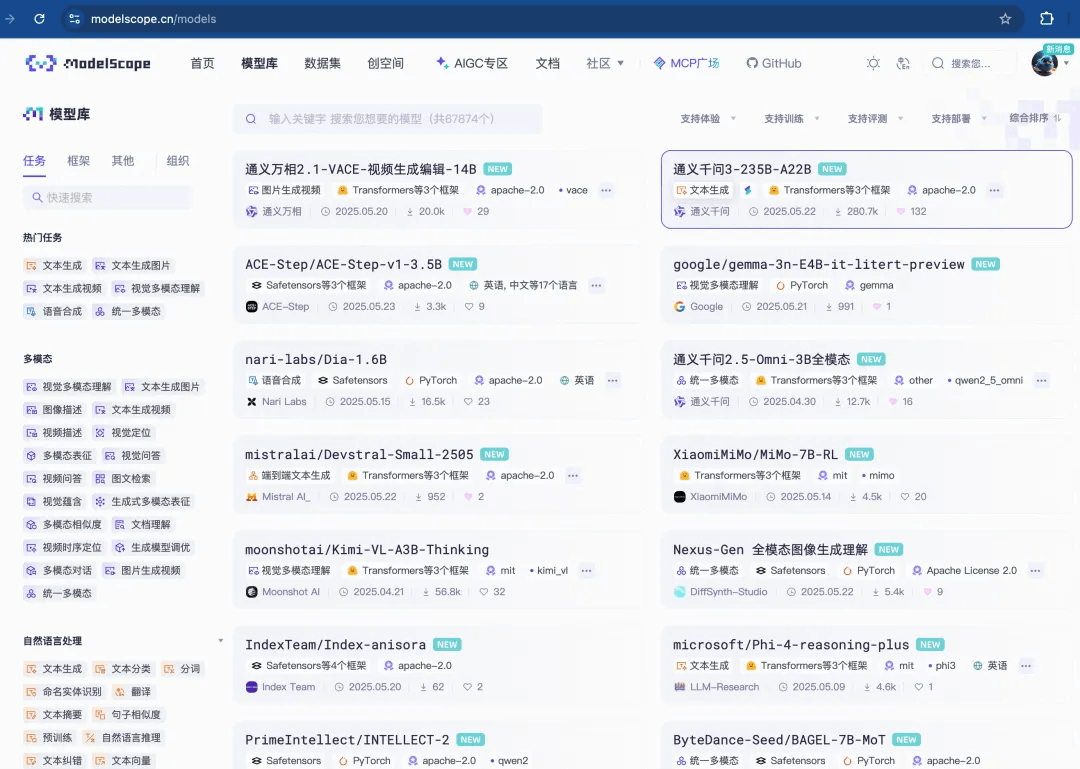Open 数据集 in top navigation
This screenshot has height=769, width=1080.
(322, 63)
